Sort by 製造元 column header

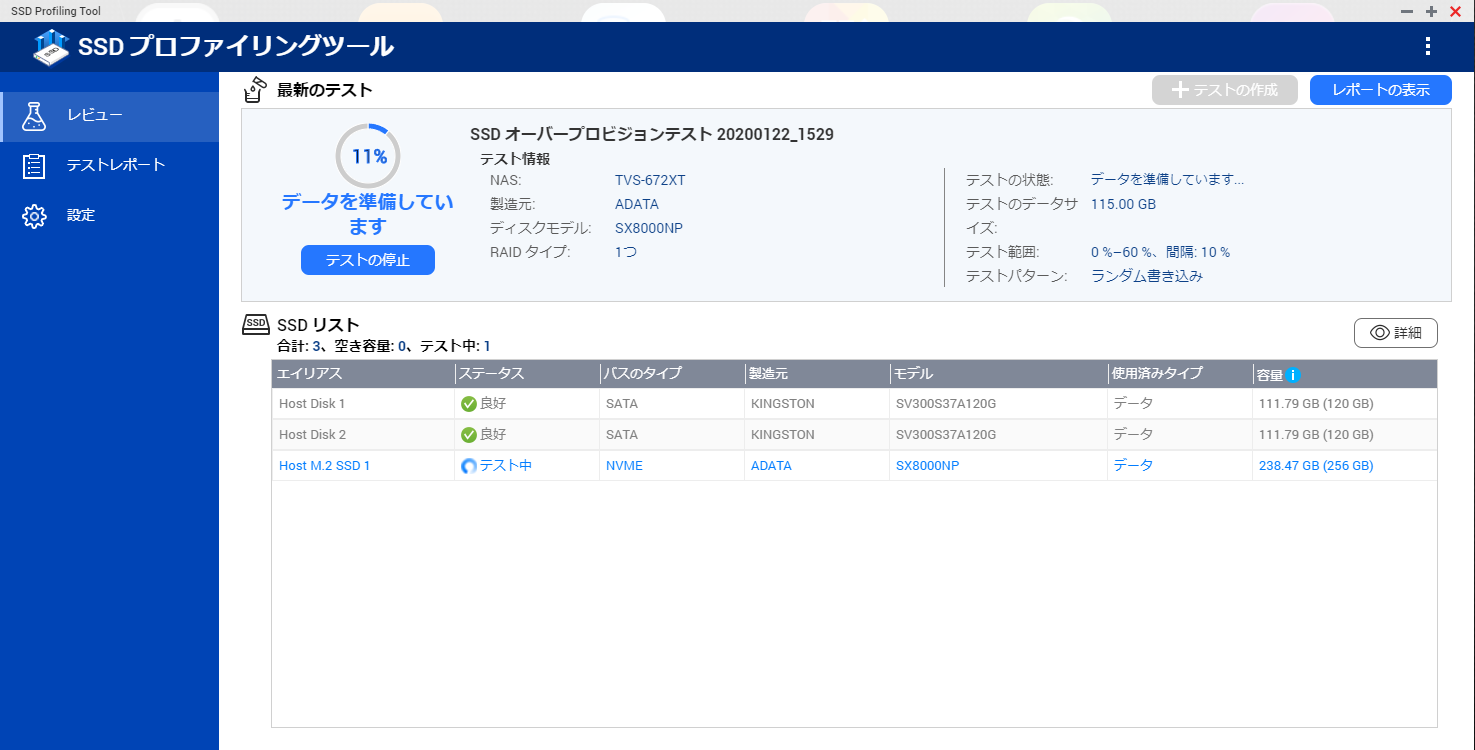tap(817, 374)
